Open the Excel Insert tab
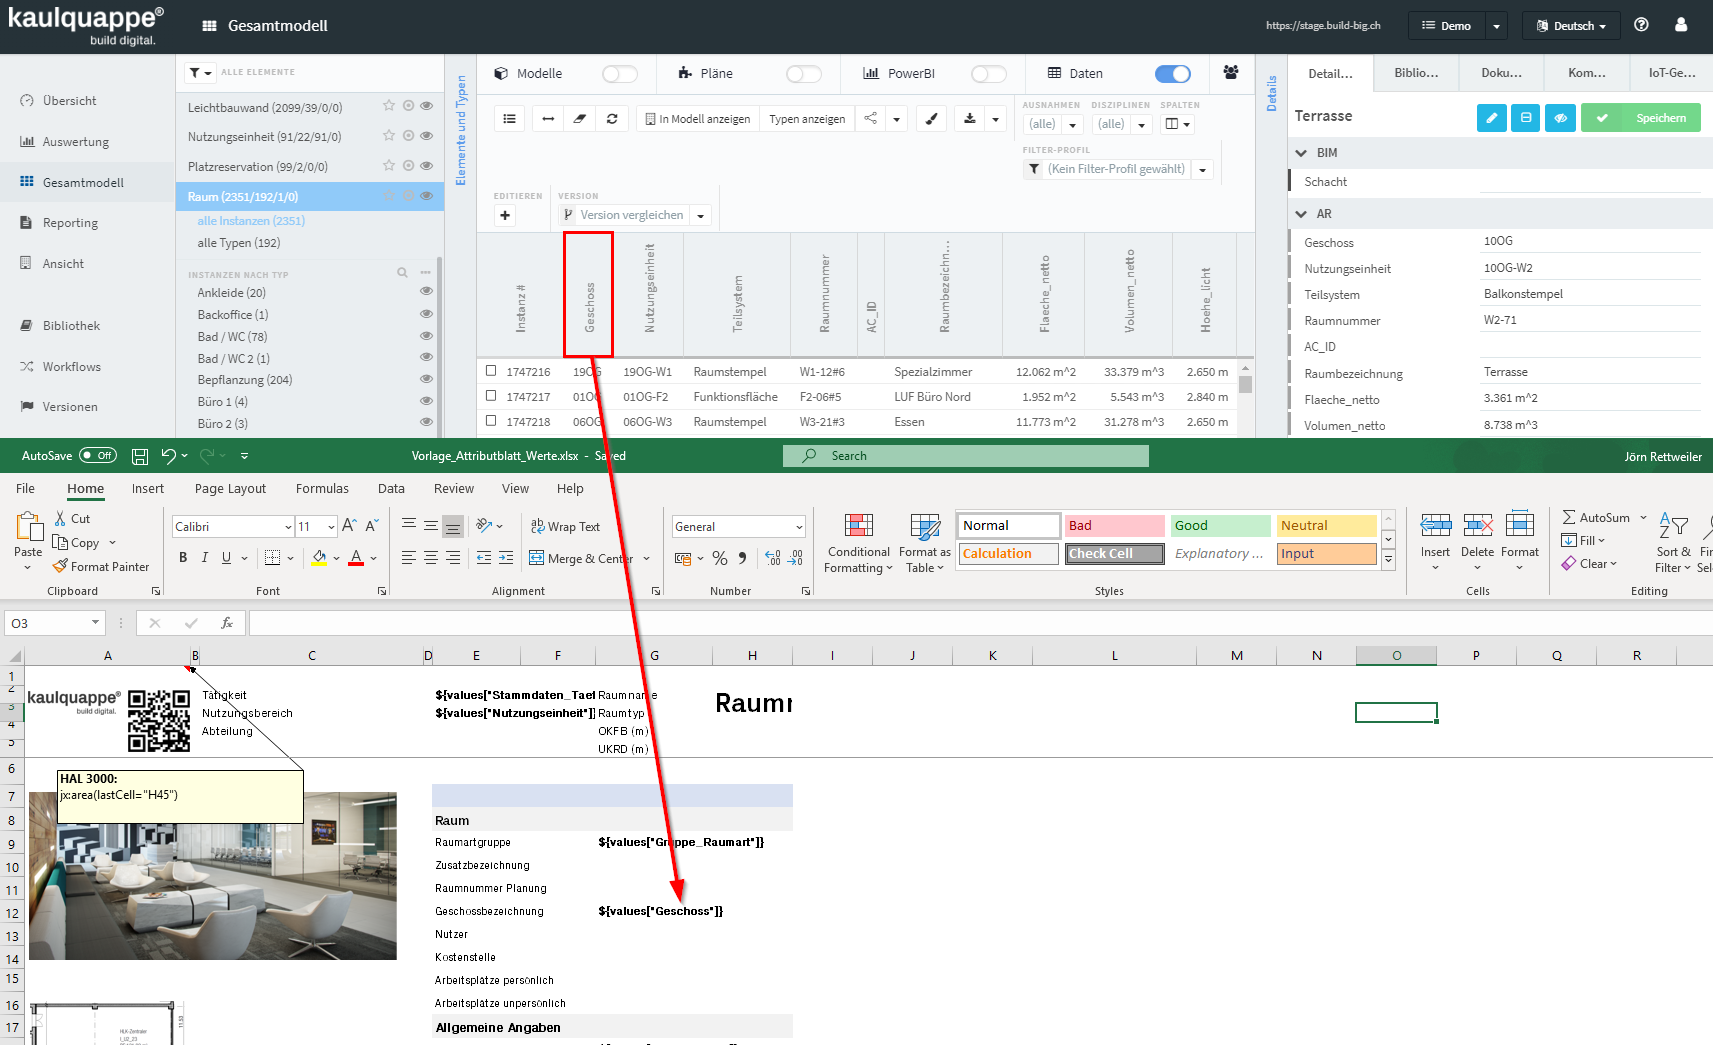1713x1045 pixels. point(148,489)
